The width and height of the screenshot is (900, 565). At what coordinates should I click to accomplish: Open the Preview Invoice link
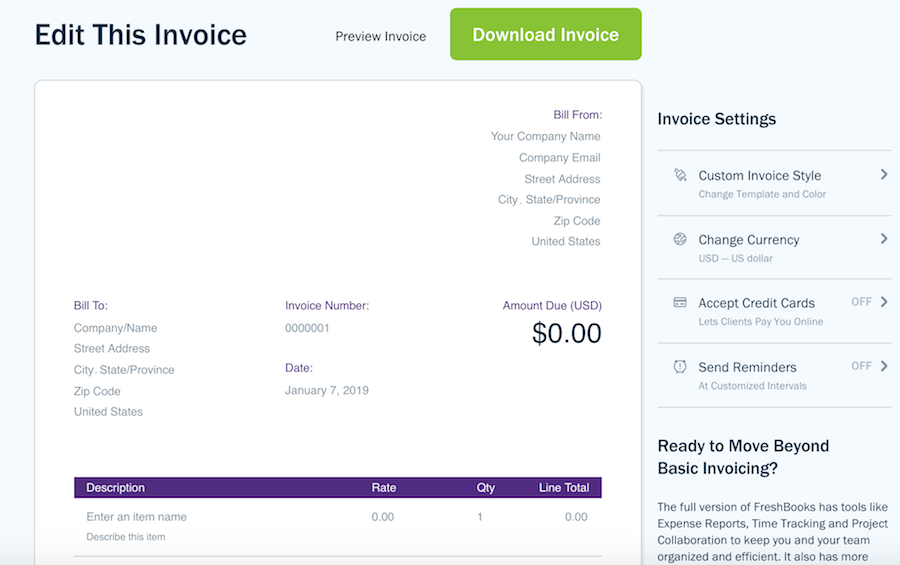pos(381,37)
